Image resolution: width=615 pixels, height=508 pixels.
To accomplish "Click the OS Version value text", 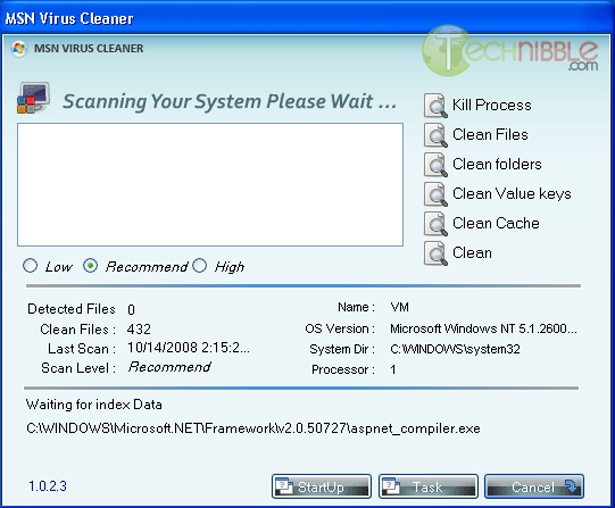I will pyautogui.click(x=483, y=328).
